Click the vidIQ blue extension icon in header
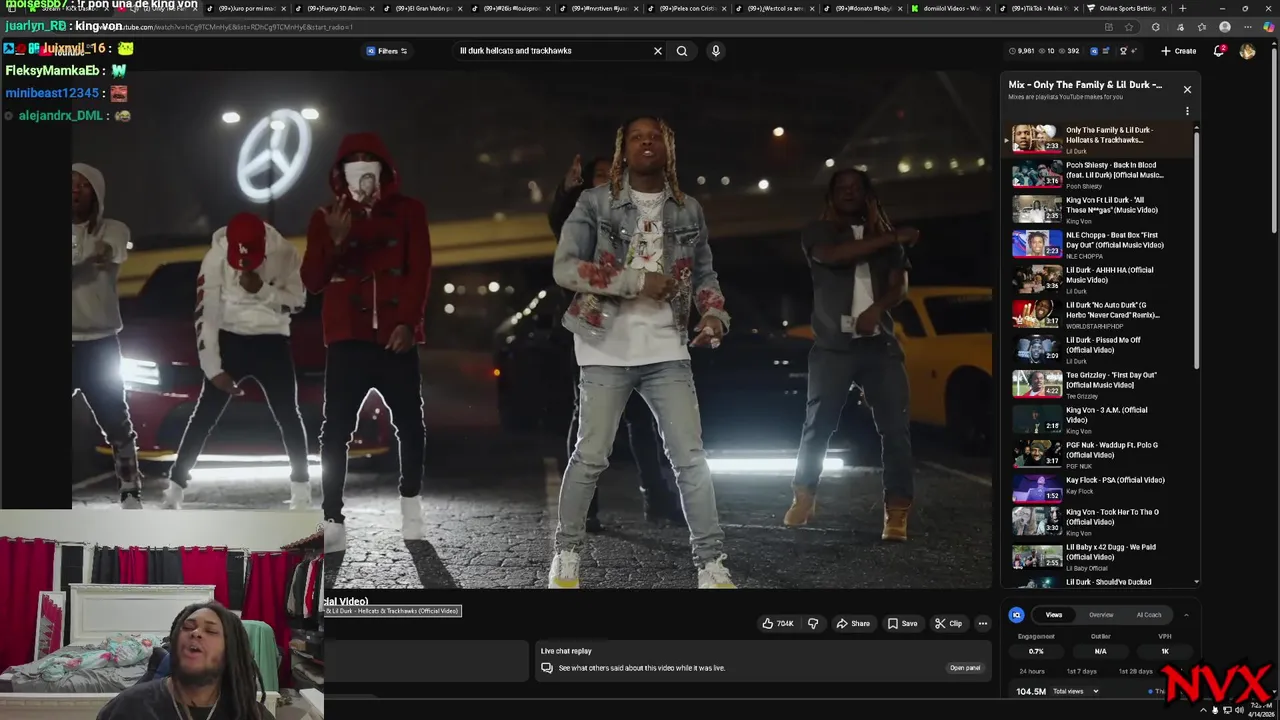Image resolution: width=1280 pixels, height=720 pixels. coord(1093,51)
